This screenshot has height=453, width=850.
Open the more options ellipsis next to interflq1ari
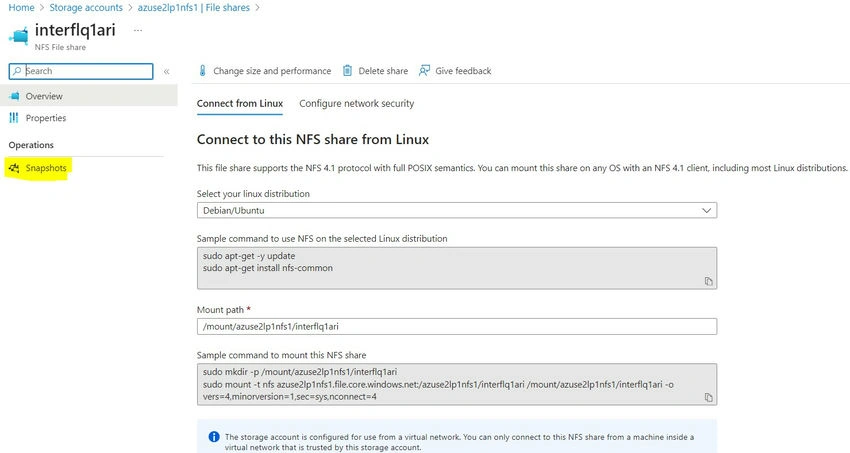(x=138, y=30)
